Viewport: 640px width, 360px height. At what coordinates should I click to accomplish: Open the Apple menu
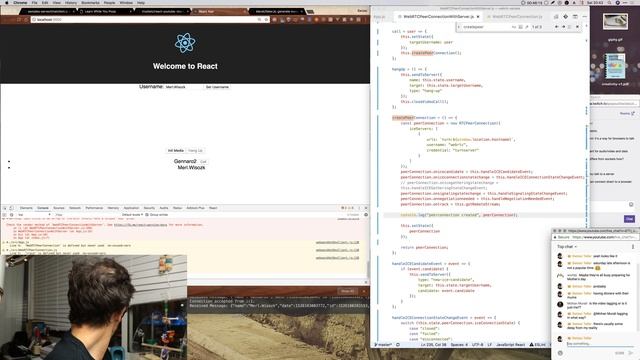pos(7,2)
